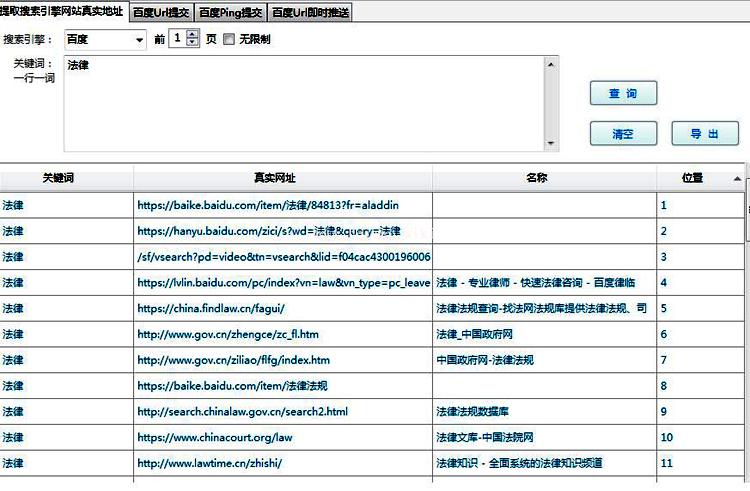Click the 清空 button
Image resolution: width=750 pixels, height=491 pixels.
[623, 133]
